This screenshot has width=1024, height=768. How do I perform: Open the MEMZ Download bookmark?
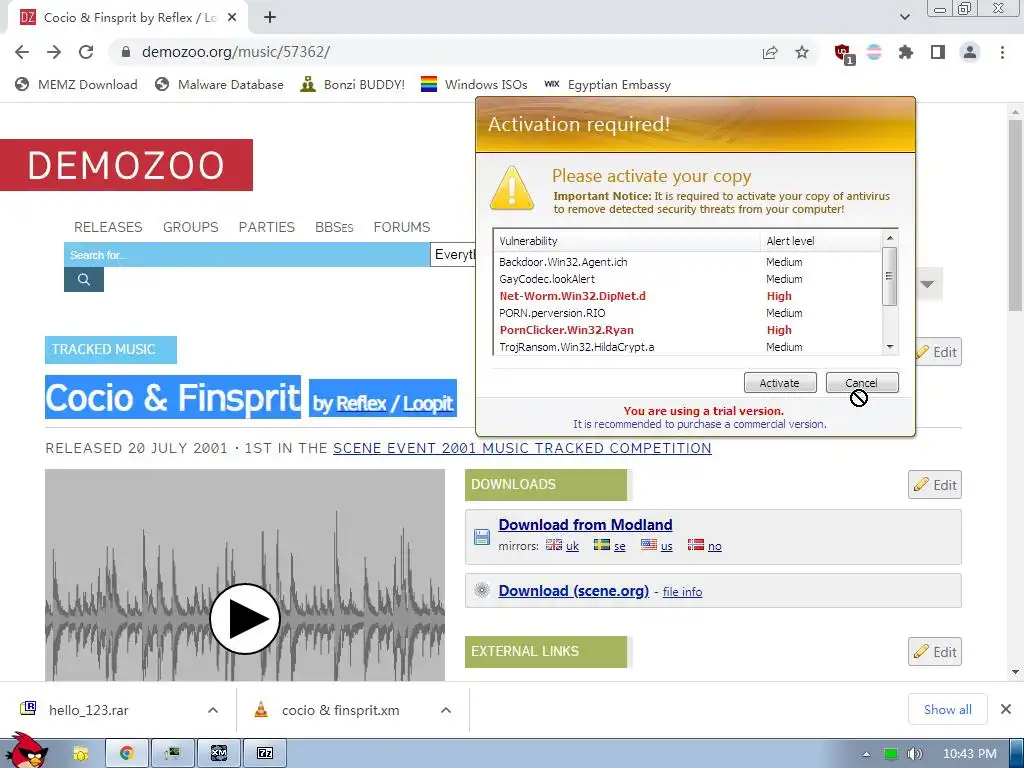pyautogui.click(x=76, y=84)
